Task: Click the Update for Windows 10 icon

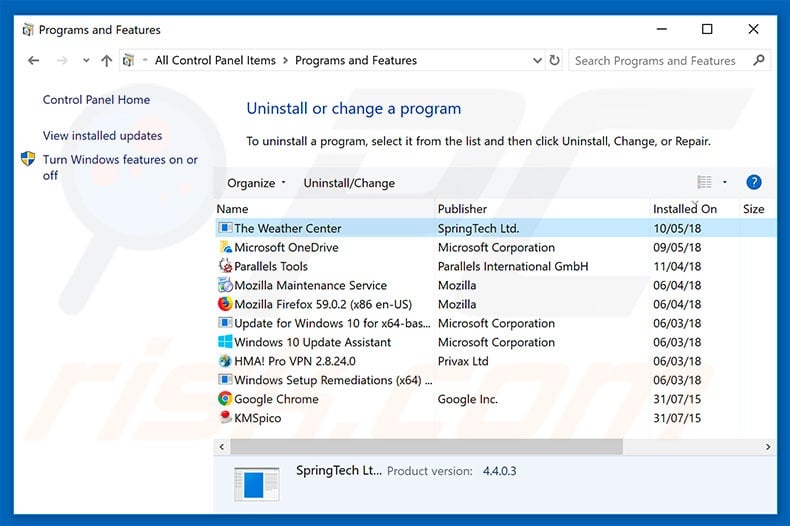Action: click(x=225, y=322)
